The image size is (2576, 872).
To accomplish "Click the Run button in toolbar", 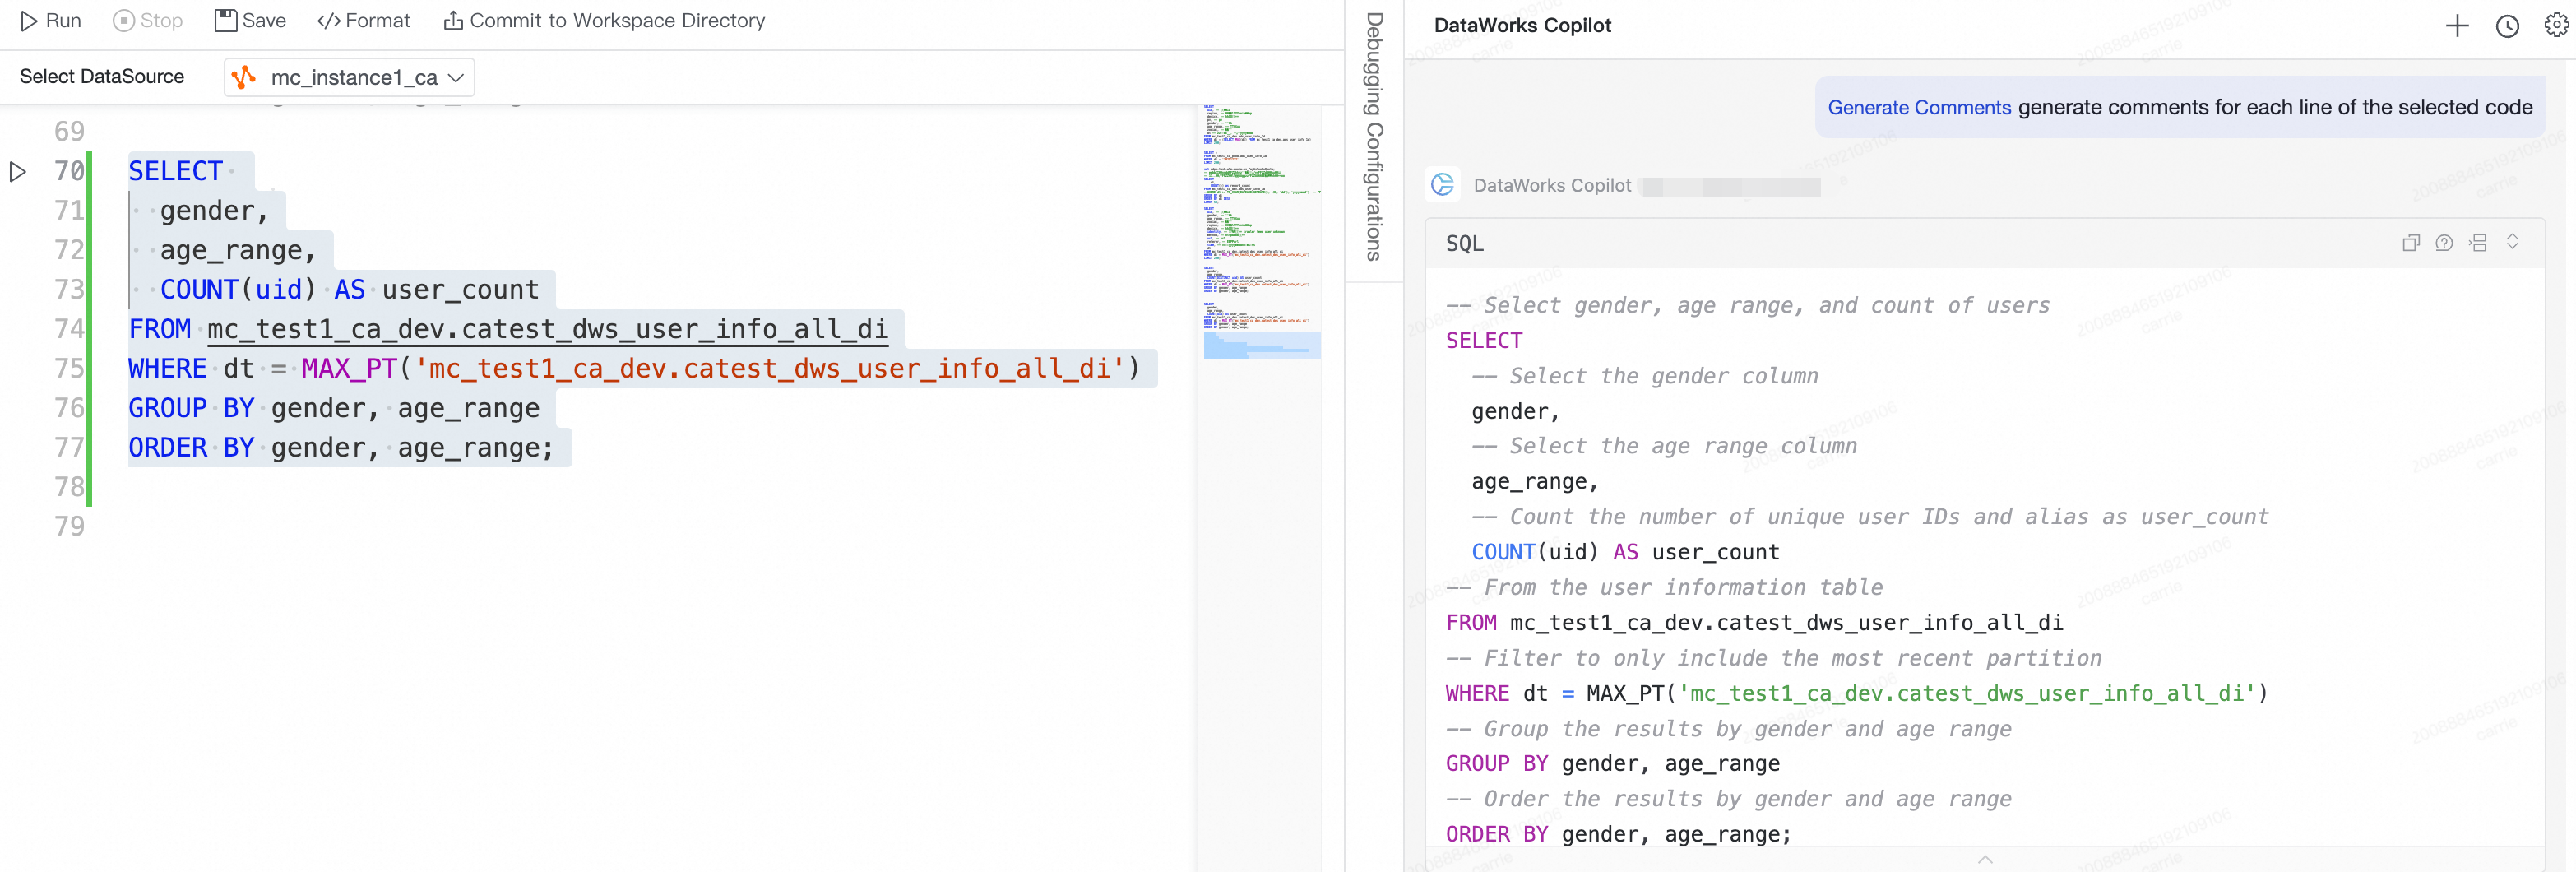I will pyautogui.click(x=51, y=21).
